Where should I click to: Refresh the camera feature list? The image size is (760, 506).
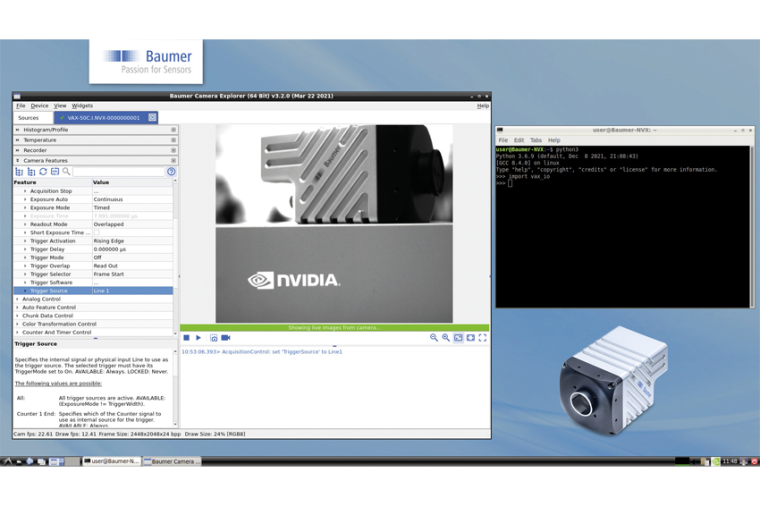pyautogui.click(x=43, y=172)
